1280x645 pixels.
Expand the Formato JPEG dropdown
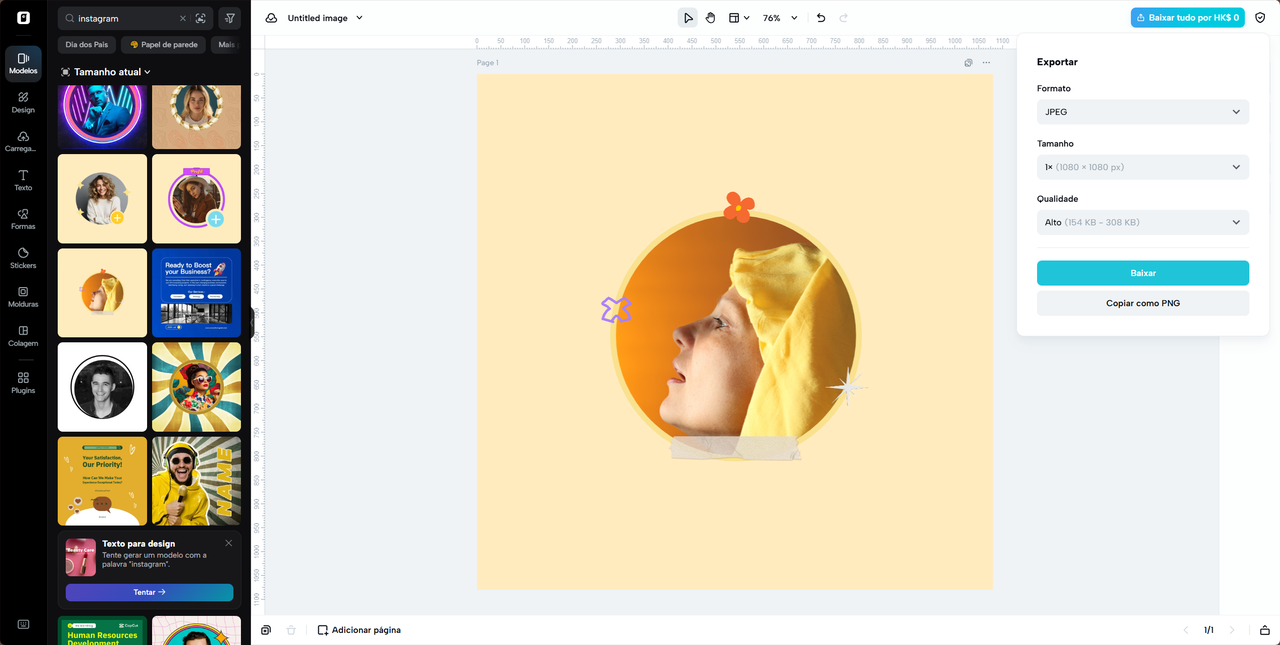pyautogui.click(x=1142, y=112)
